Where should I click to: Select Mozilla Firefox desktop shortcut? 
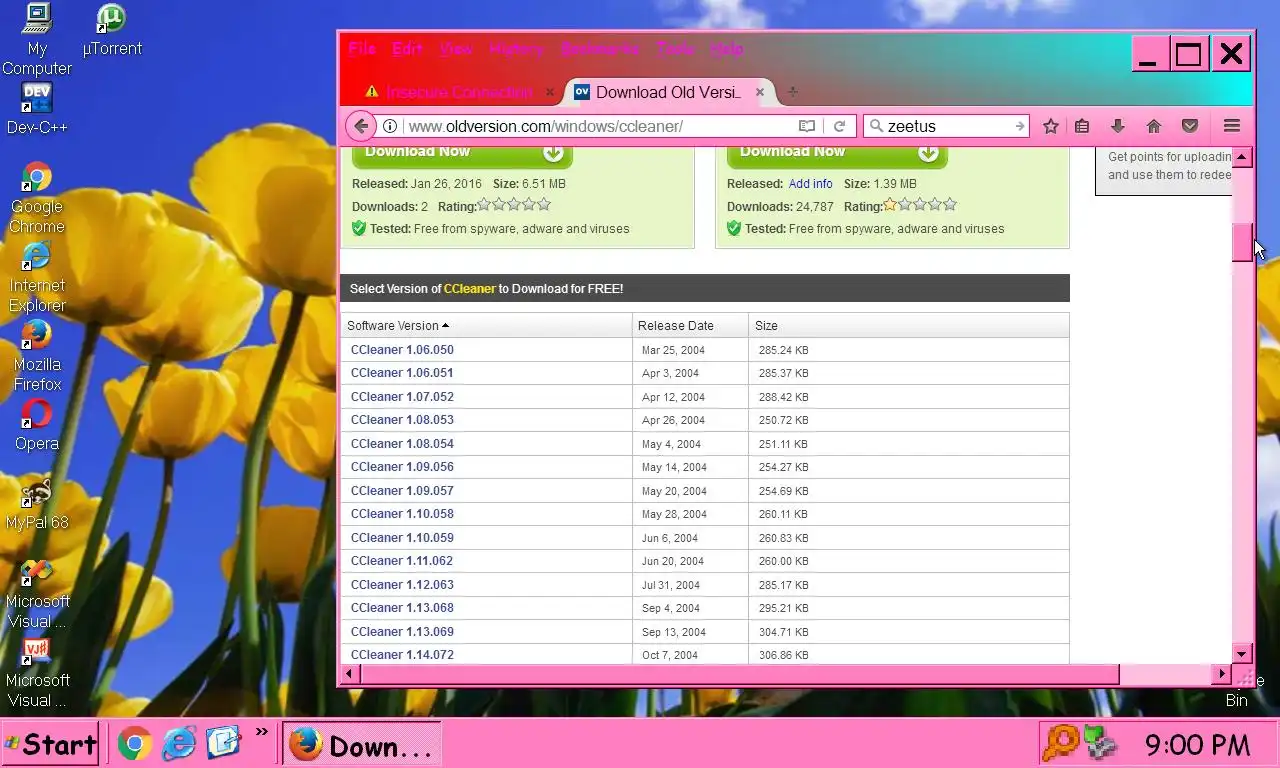37,356
